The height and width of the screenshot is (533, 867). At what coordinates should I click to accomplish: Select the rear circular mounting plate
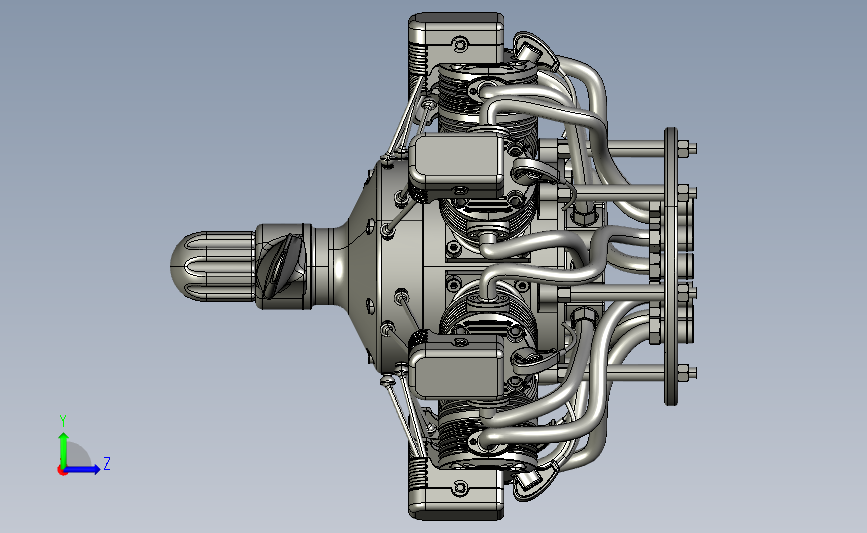coord(671,266)
